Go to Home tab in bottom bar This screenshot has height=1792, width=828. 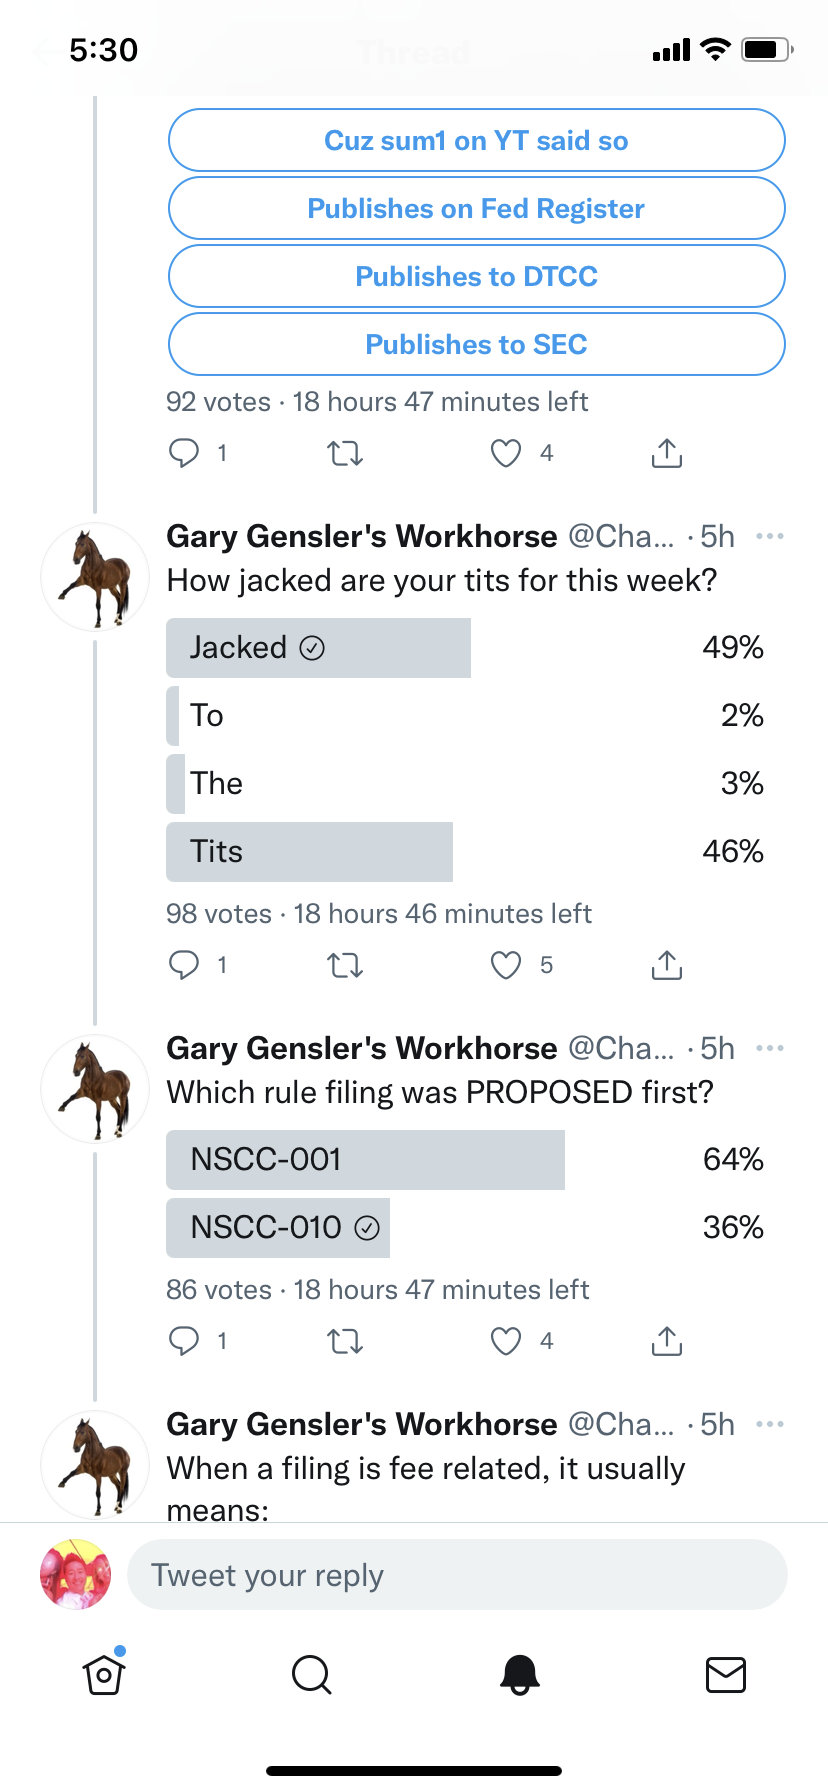click(104, 1674)
